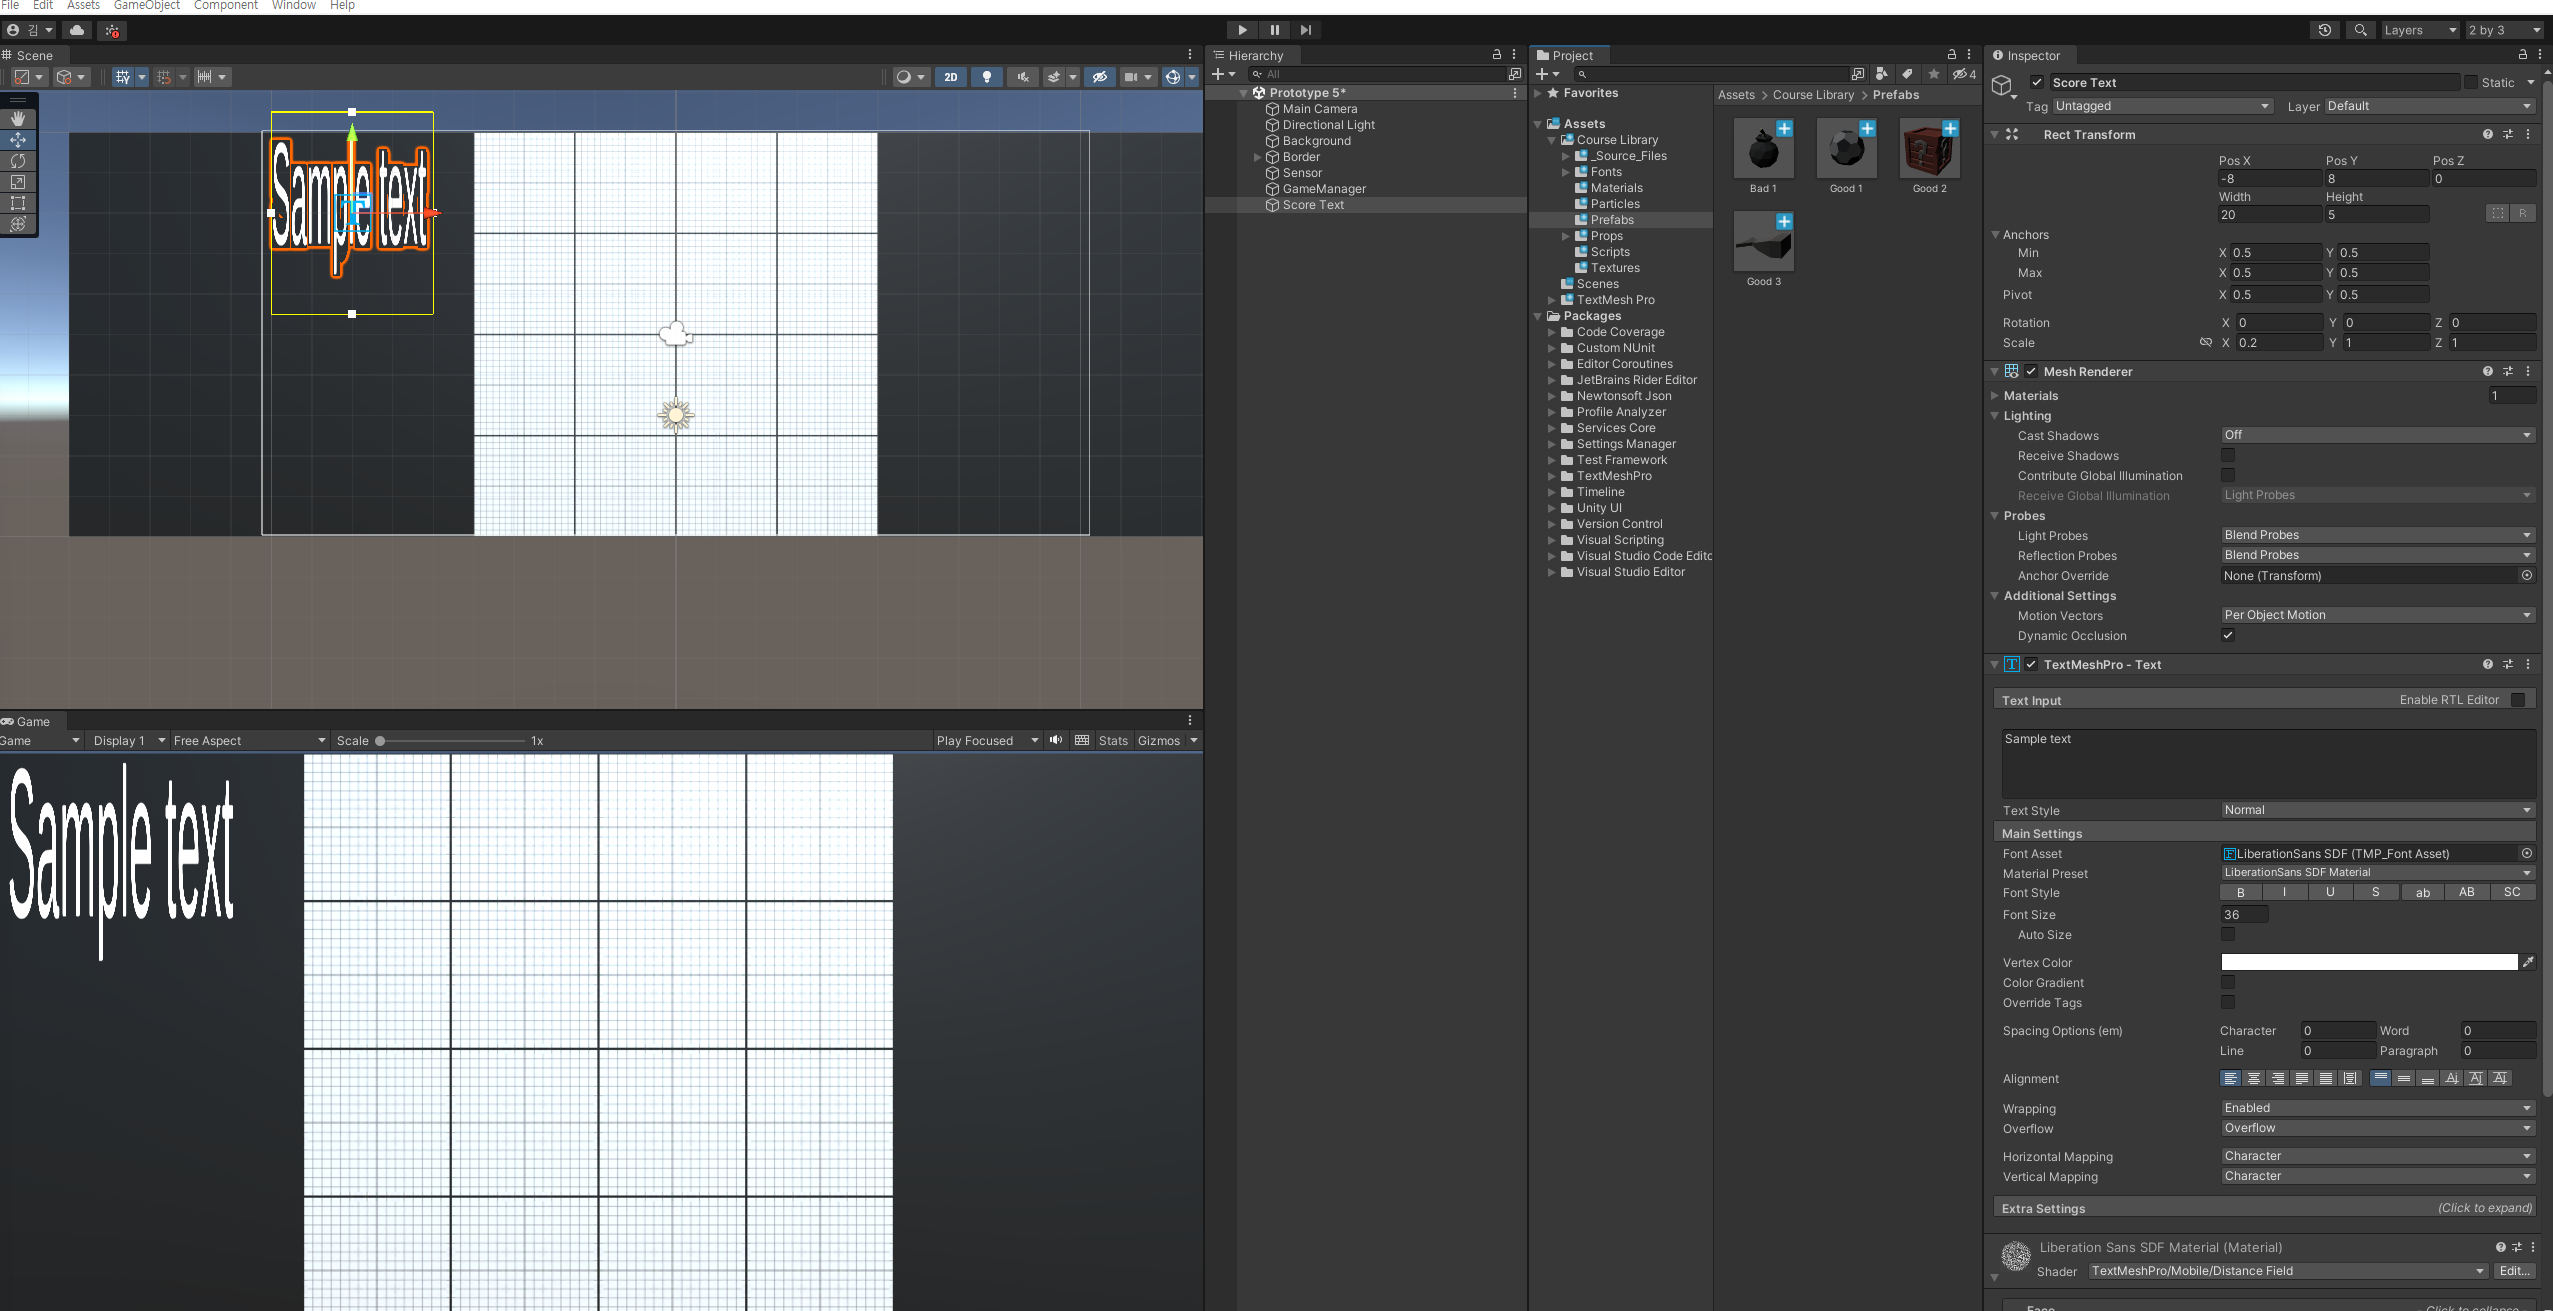Mute audio in Game view
The image size is (2553, 1311).
point(1056,740)
